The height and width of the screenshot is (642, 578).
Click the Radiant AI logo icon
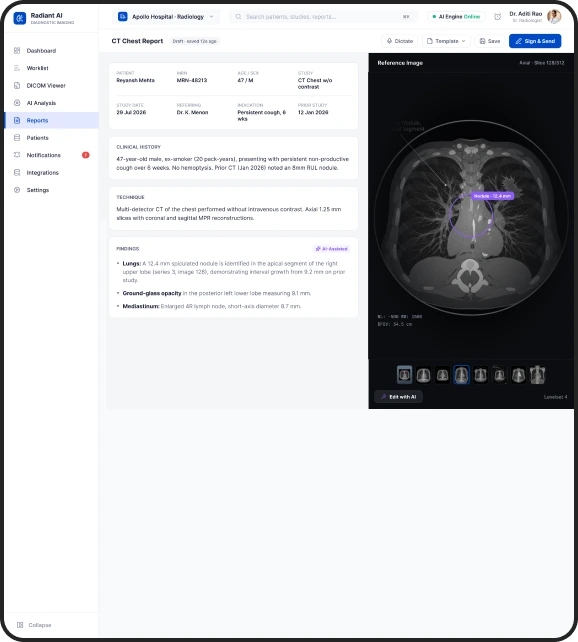(20, 18)
